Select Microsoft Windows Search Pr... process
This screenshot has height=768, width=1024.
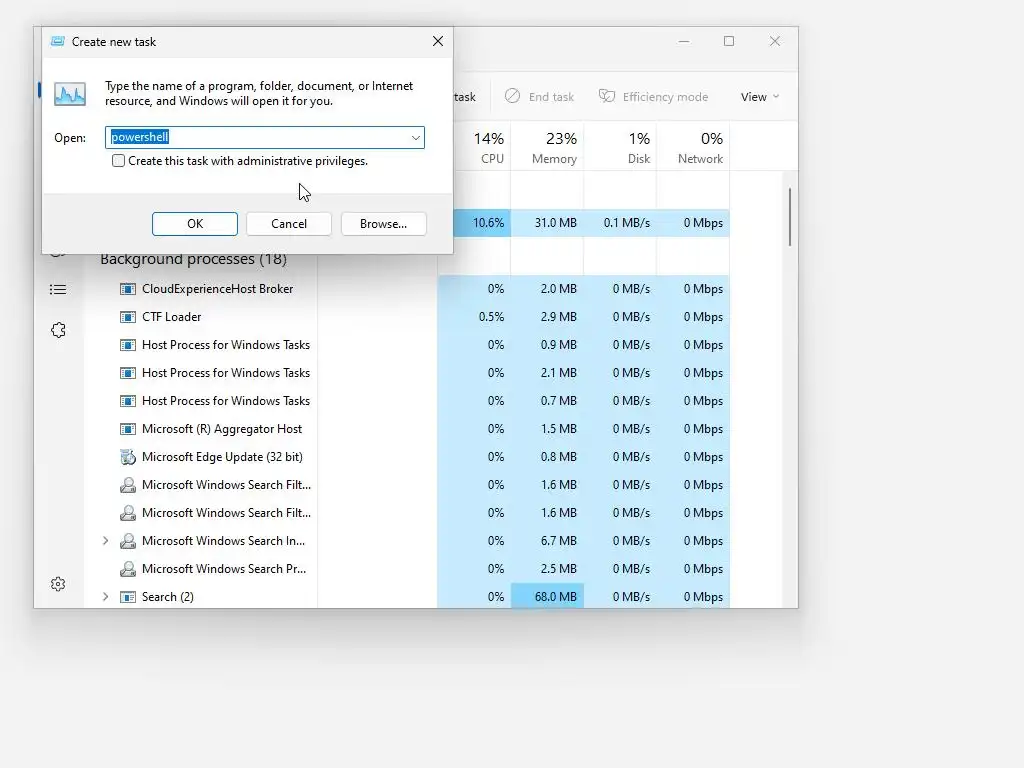224,569
